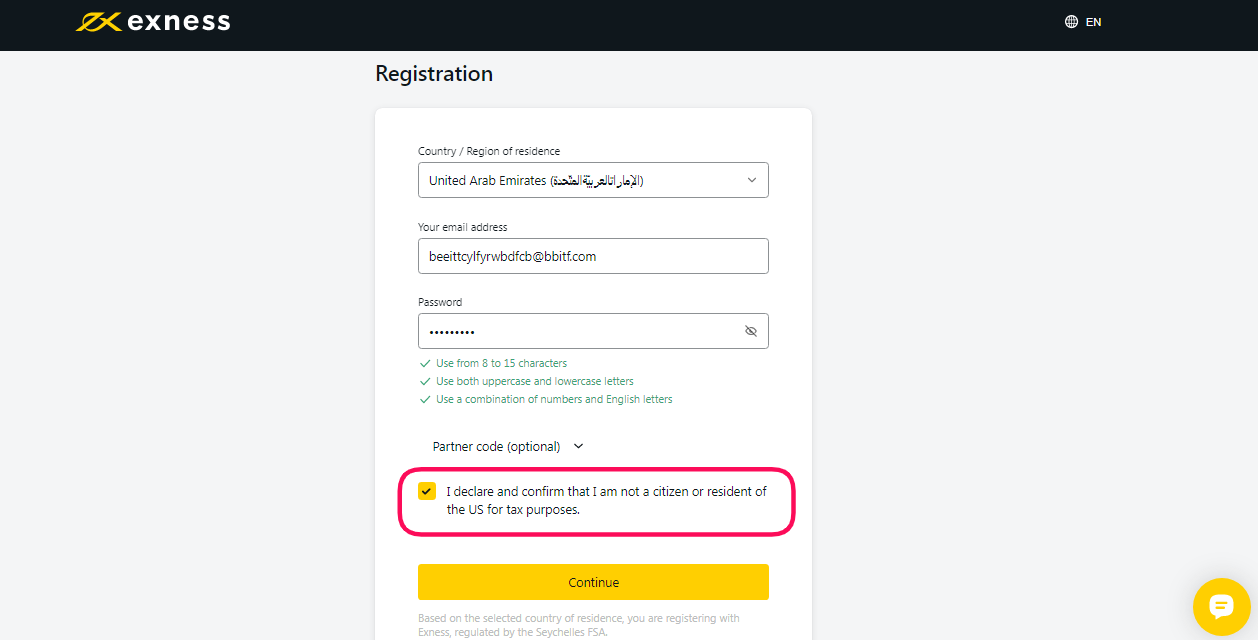The height and width of the screenshot is (640, 1258).
Task: Click the Registration page heading
Action: (434, 74)
